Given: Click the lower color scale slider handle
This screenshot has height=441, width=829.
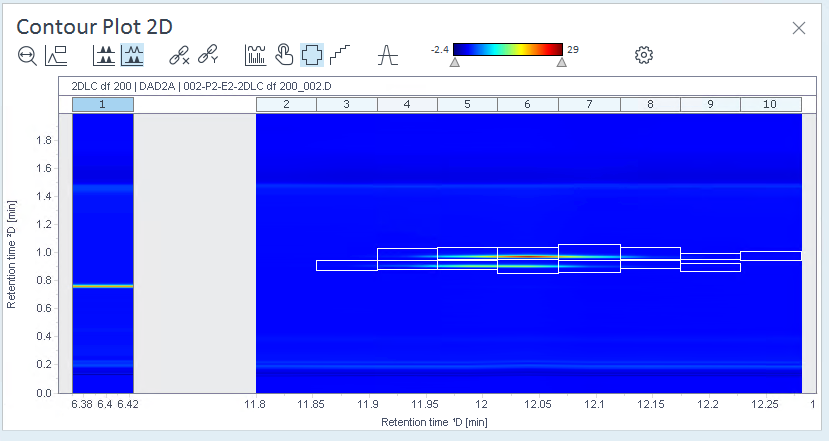Looking at the screenshot, I should click(455, 62).
